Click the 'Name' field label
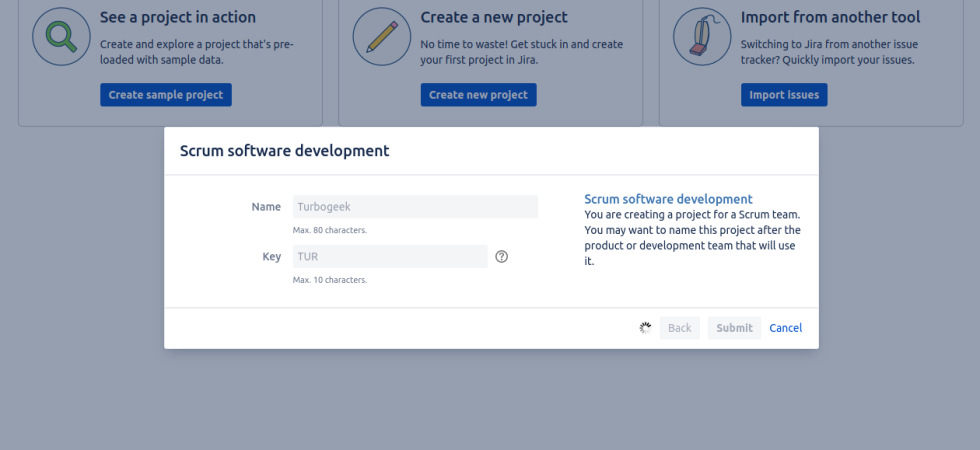The width and height of the screenshot is (980, 450). [266, 207]
